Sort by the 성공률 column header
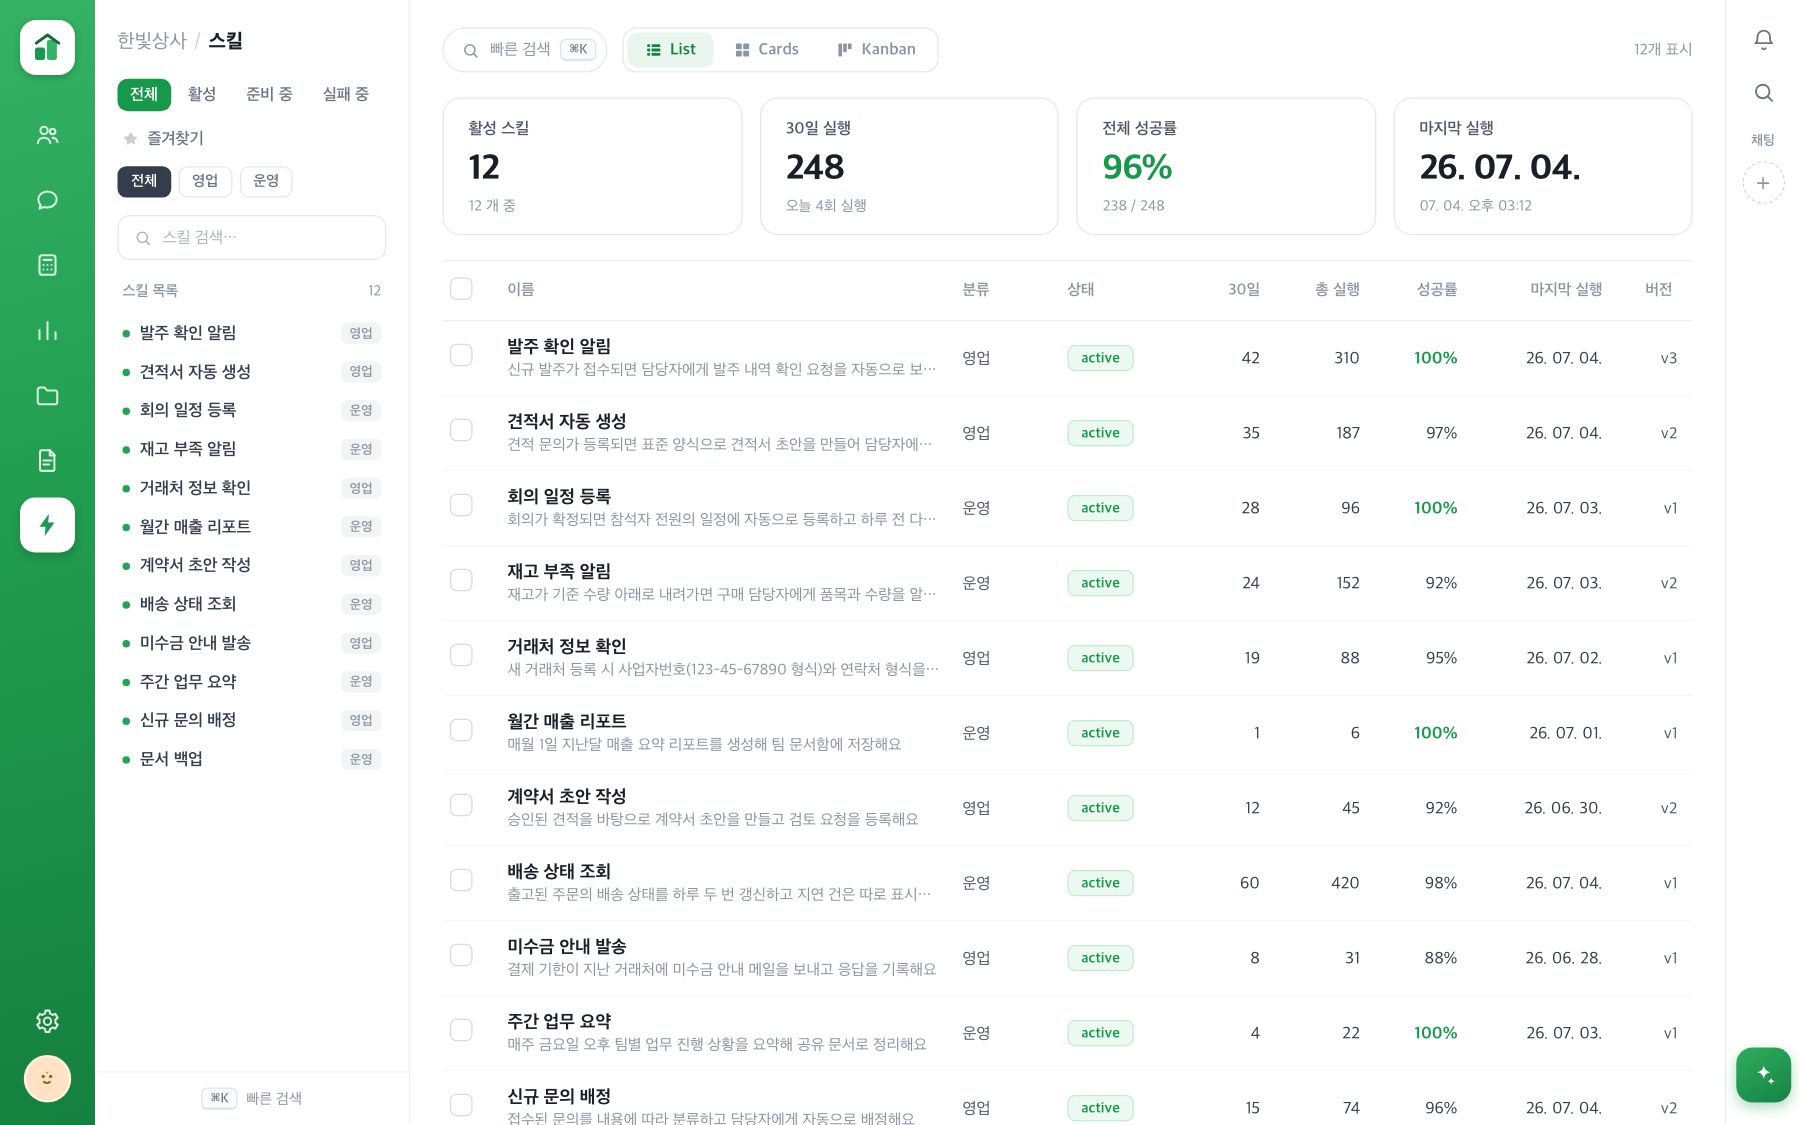The image size is (1800, 1125). pyautogui.click(x=1437, y=289)
